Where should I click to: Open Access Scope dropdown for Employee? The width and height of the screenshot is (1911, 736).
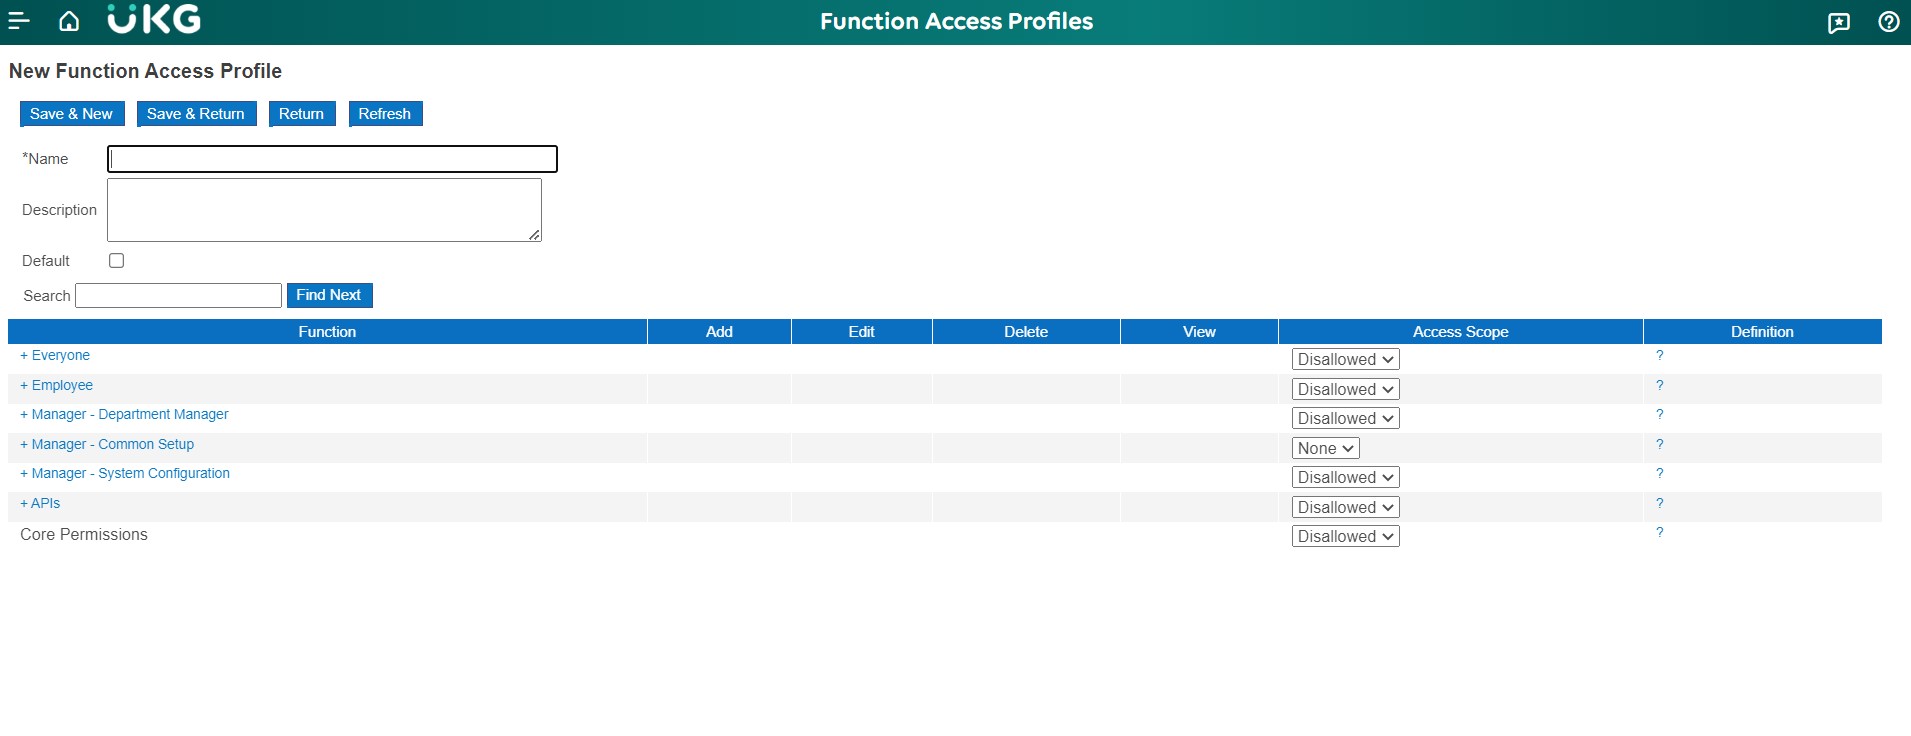pyautogui.click(x=1345, y=389)
